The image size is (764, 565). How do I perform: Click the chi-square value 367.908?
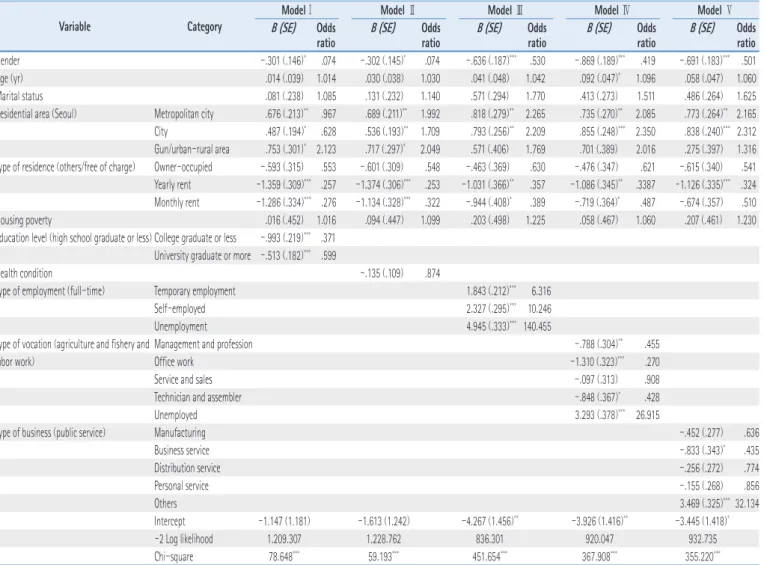[599, 557]
